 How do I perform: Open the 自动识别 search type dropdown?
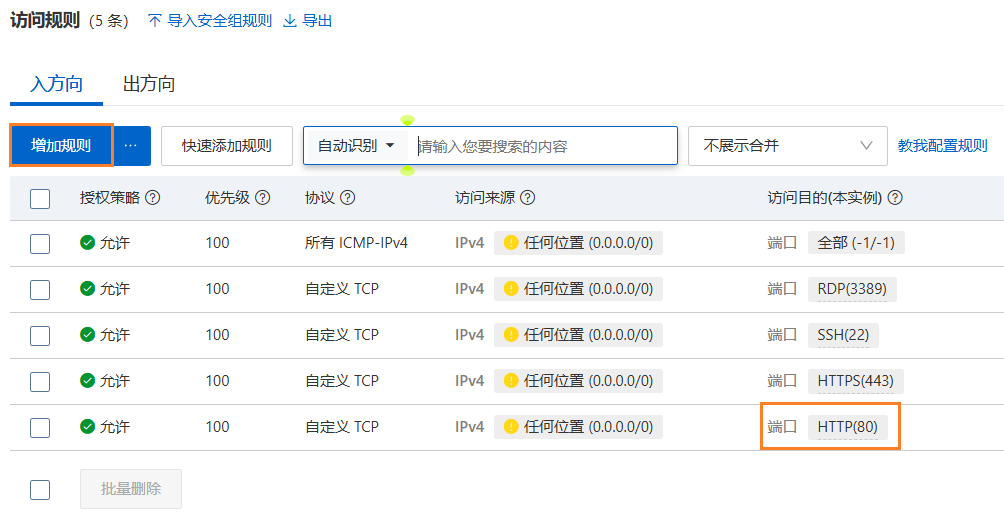click(356, 146)
